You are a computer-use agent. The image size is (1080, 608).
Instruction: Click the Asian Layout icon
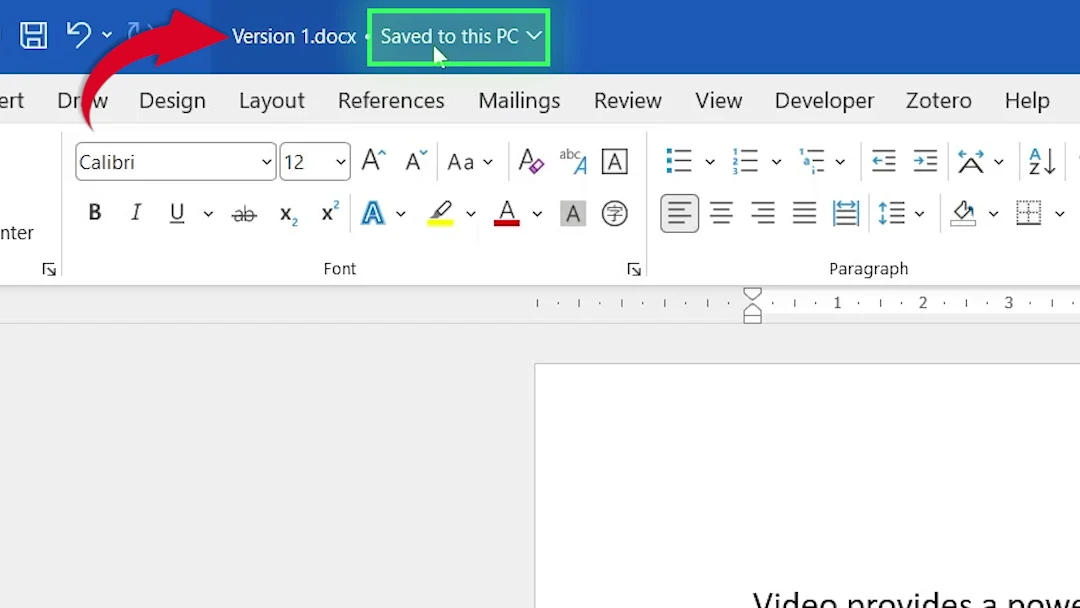(970, 161)
